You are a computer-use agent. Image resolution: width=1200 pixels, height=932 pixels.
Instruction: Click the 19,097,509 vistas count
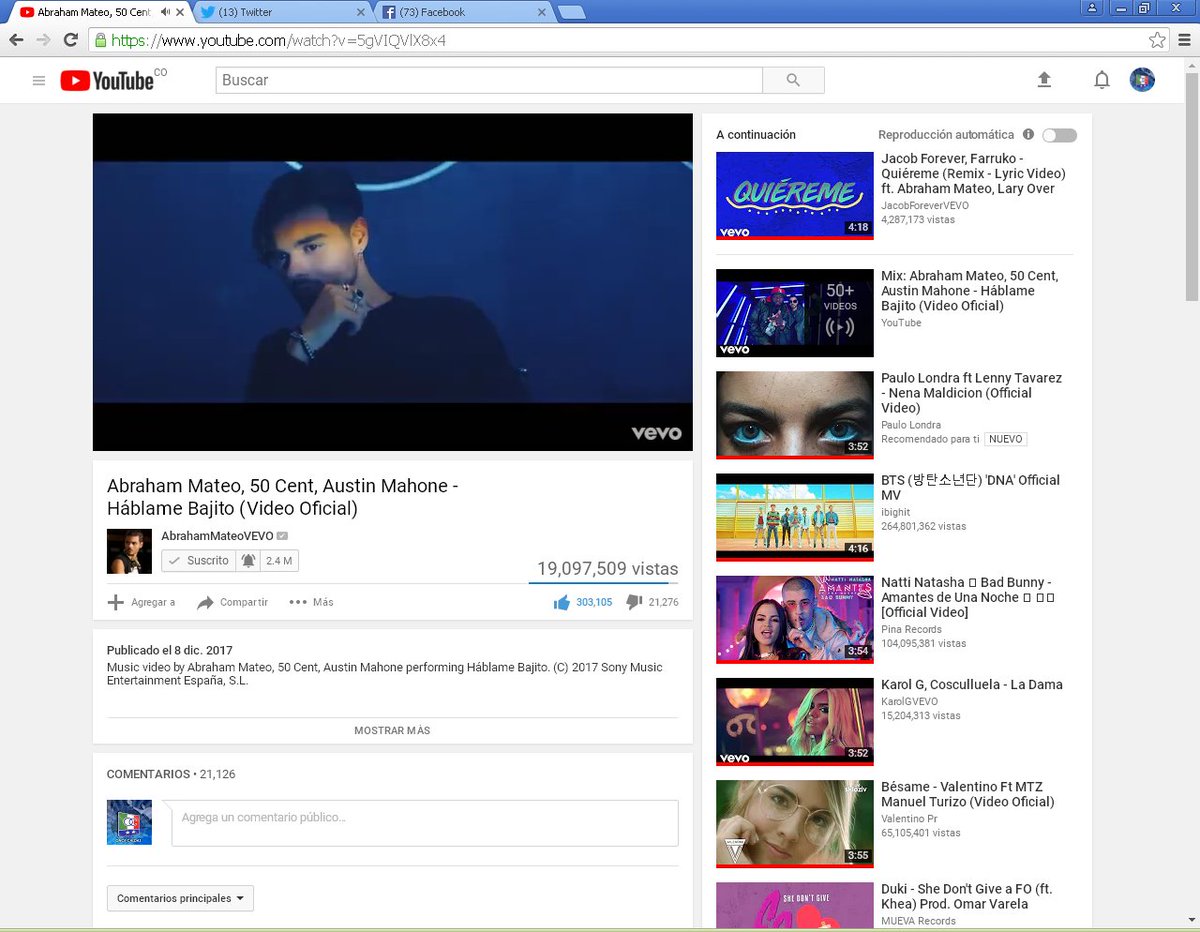[607, 568]
